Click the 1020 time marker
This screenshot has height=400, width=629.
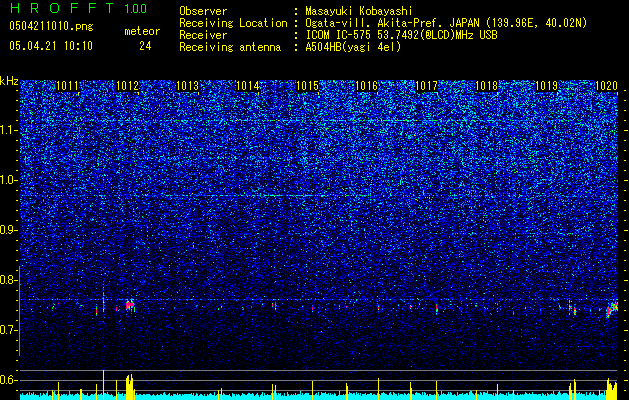point(606,86)
